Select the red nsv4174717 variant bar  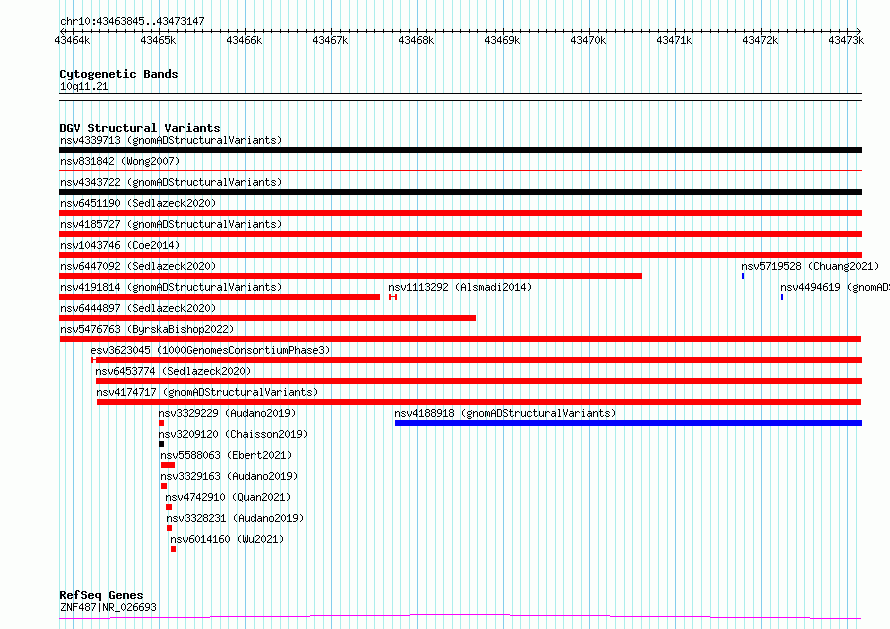coord(479,402)
